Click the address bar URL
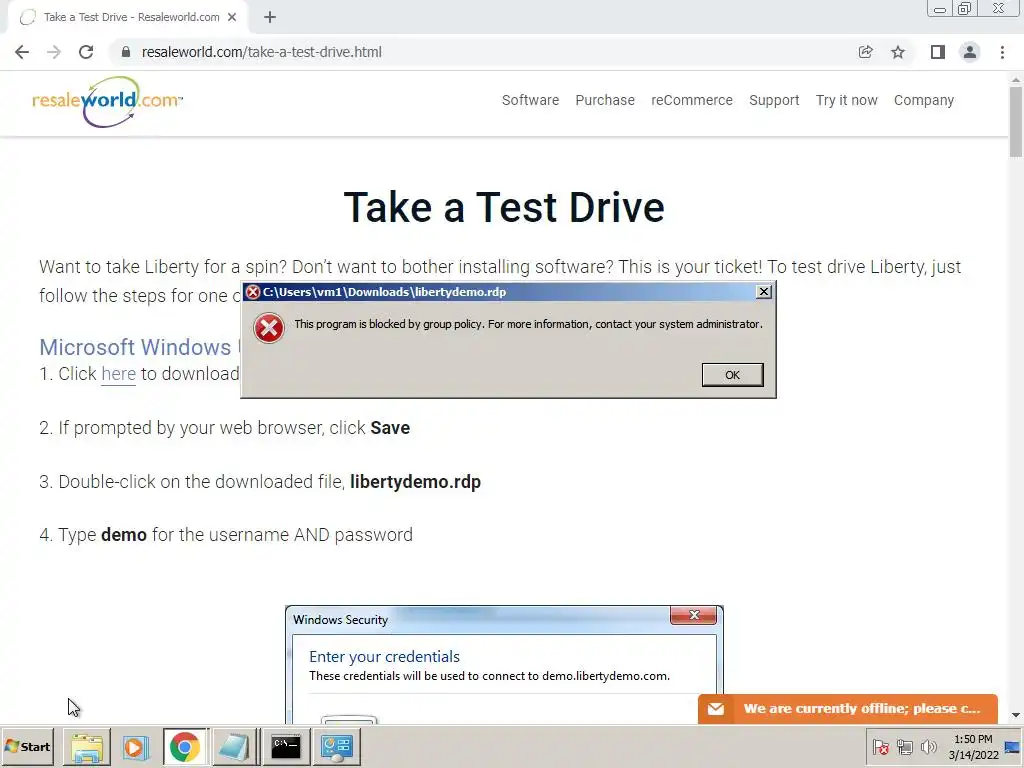The height and width of the screenshot is (768, 1024). pyautogui.click(x=261, y=52)
